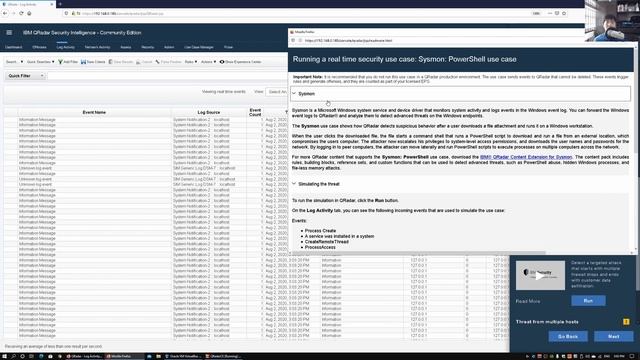This screenshot has height=360, width=640.
Task: Open the Use Case Manager tab
Action: [199, 47]
